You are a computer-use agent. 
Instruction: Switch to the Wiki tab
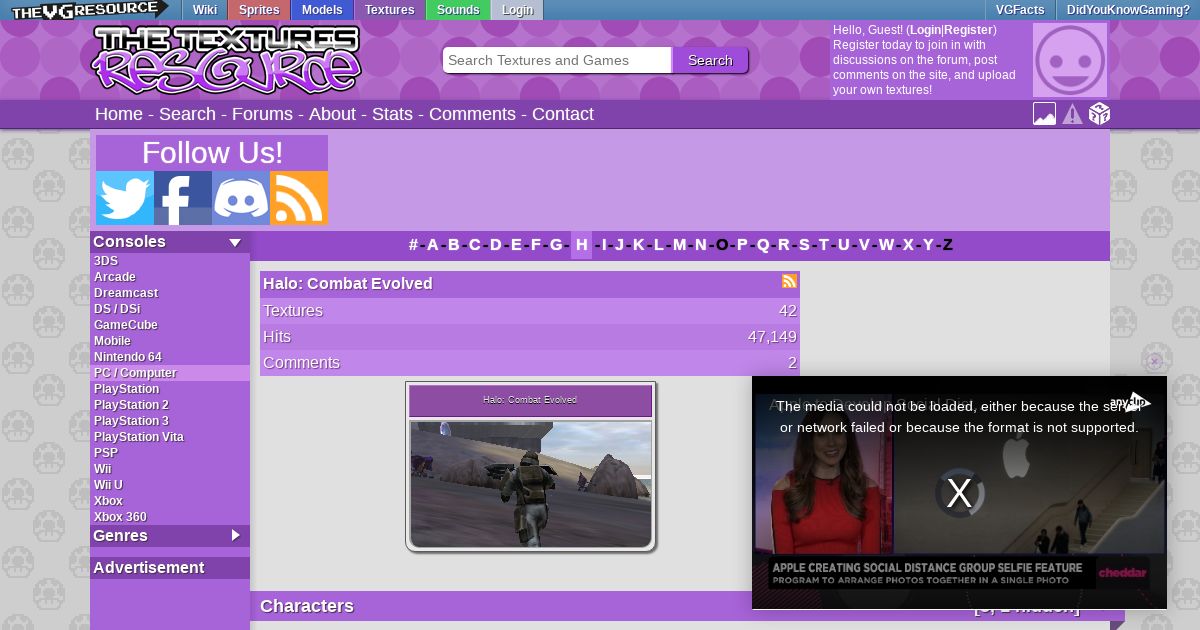205,10
